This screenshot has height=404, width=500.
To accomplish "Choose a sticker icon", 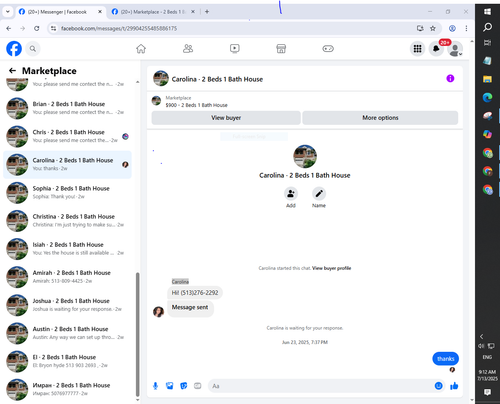I will click(x=184, y=386).
